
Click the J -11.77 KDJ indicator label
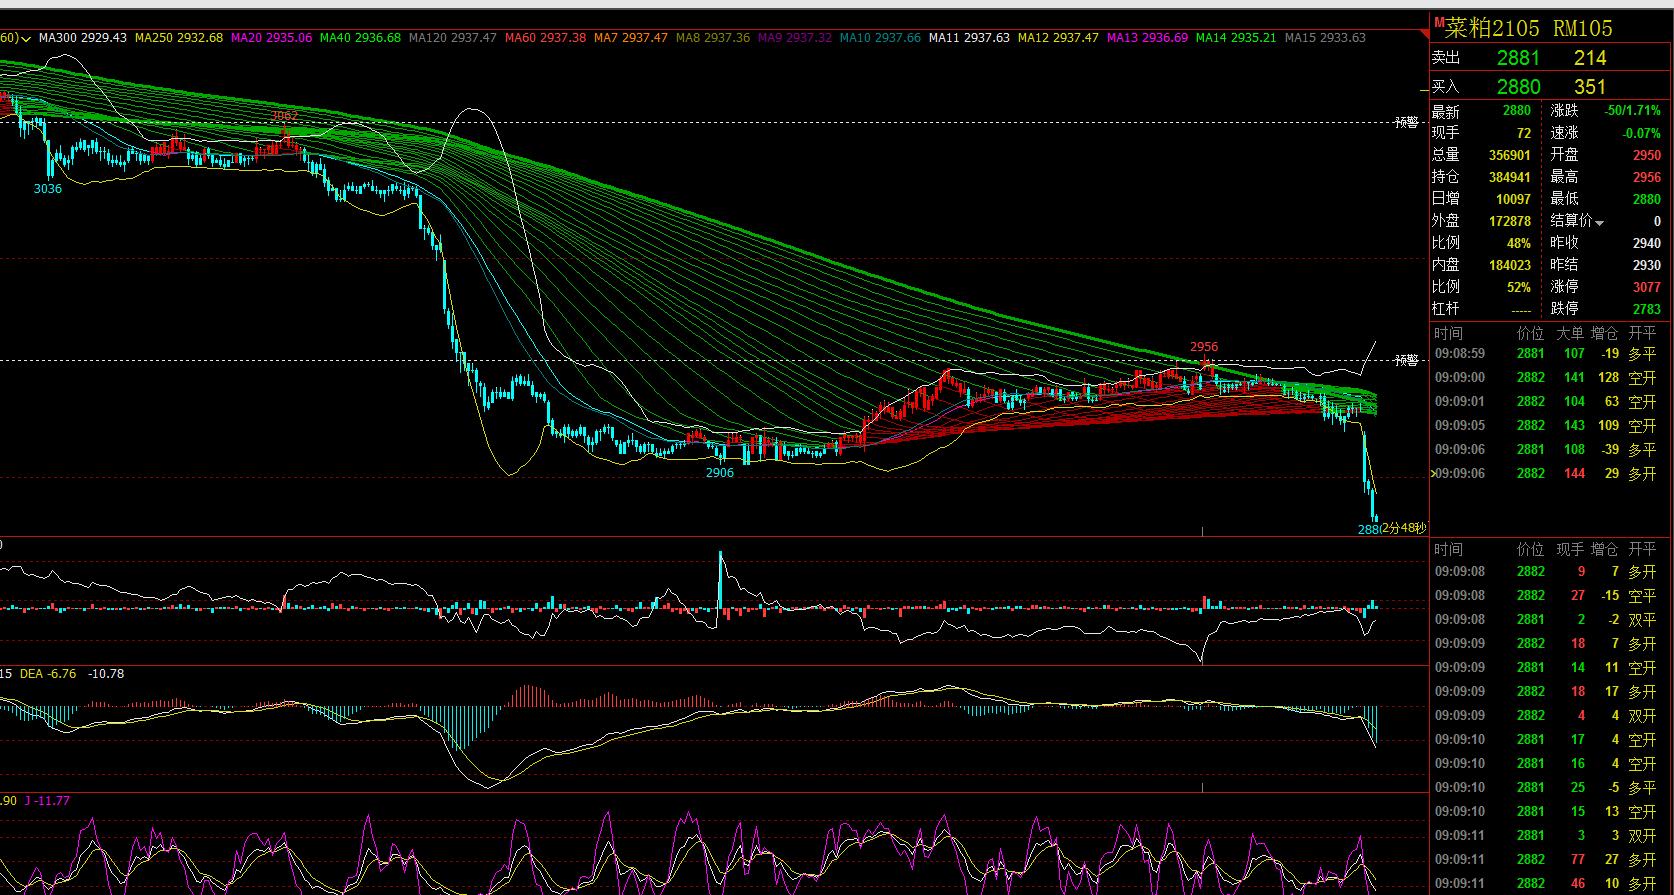(47, 801)
